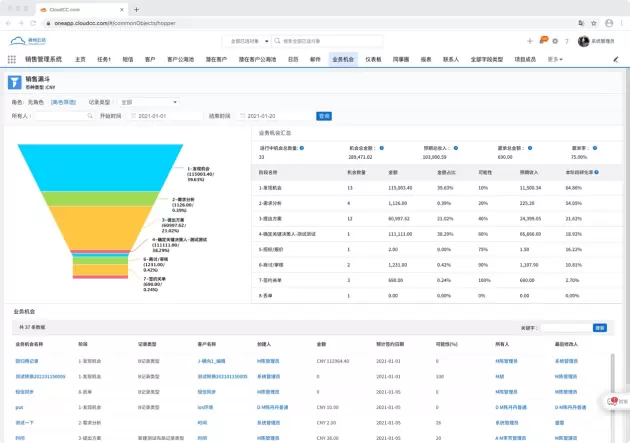Click the user avatar icon
This screenshot has width=630, height=443.
(x=583, y=41)
